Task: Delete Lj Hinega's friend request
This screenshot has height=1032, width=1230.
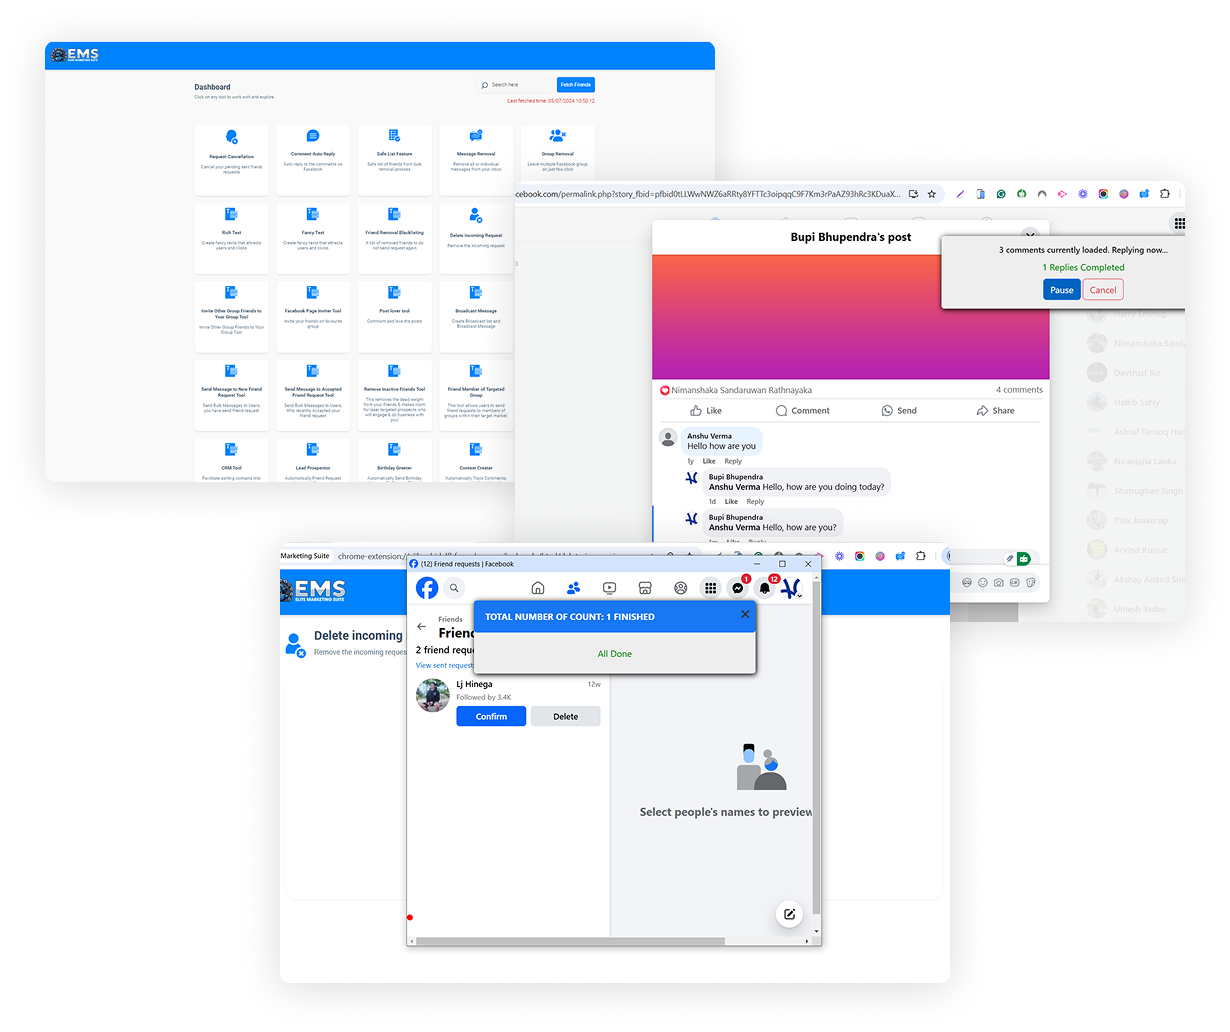Action: click(x=566, y=717)
